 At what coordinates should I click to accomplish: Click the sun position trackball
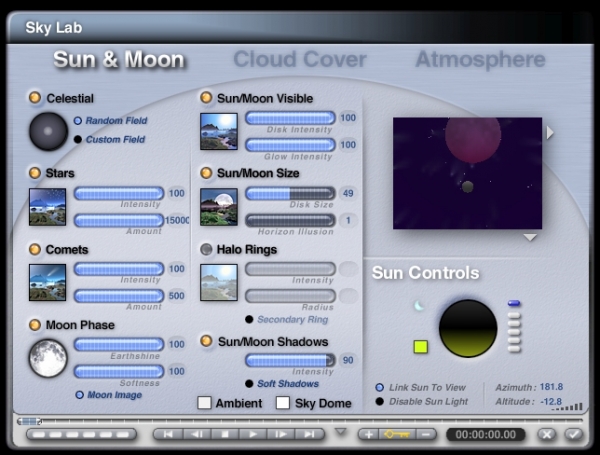(468, 328)
